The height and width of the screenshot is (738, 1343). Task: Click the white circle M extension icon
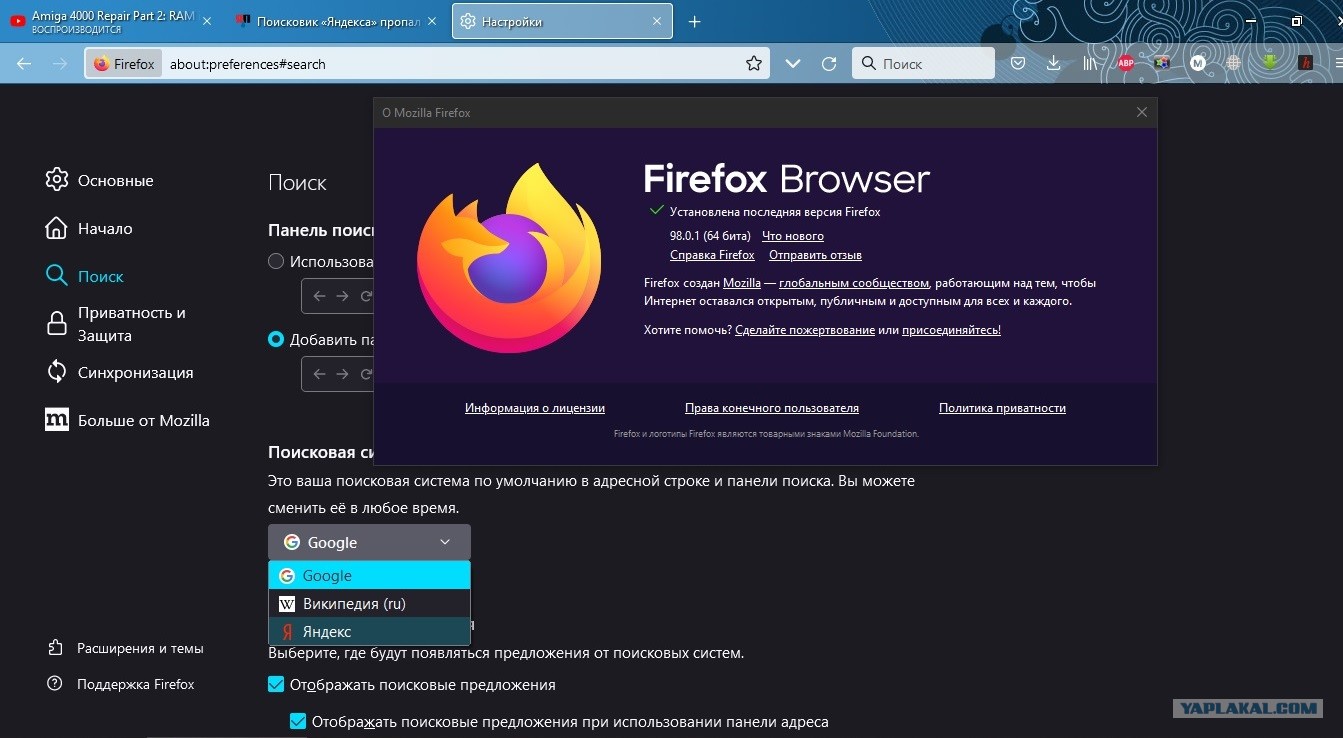1198,63
